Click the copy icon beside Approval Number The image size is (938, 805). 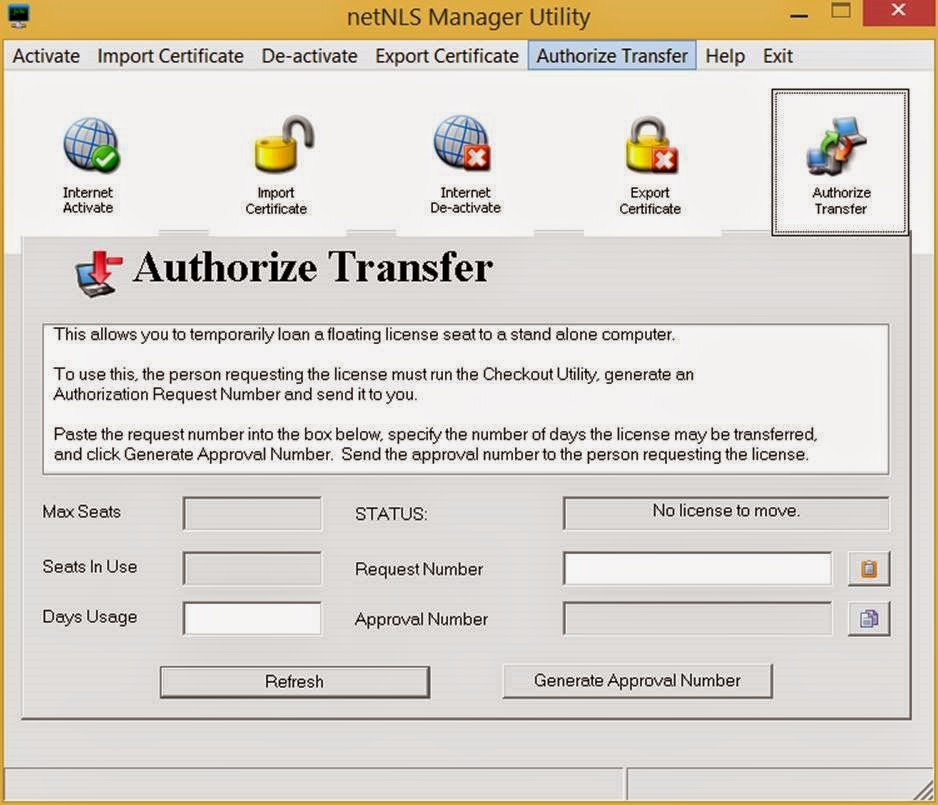[x=869, y=618]
